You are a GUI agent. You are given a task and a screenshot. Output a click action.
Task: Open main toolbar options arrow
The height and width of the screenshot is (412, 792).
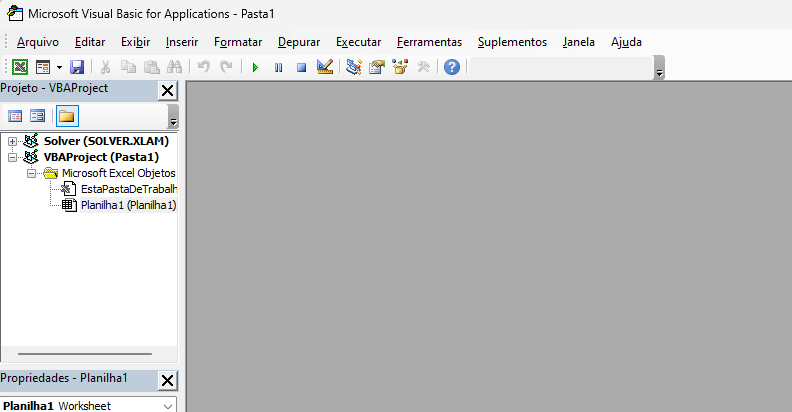tap(659, 68)
